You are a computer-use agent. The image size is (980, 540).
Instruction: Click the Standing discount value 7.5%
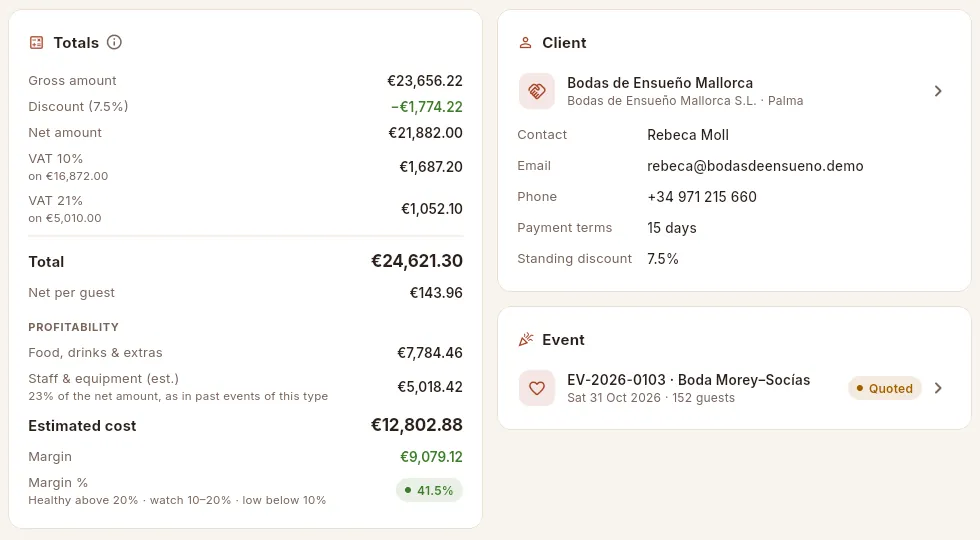(662, 259)
